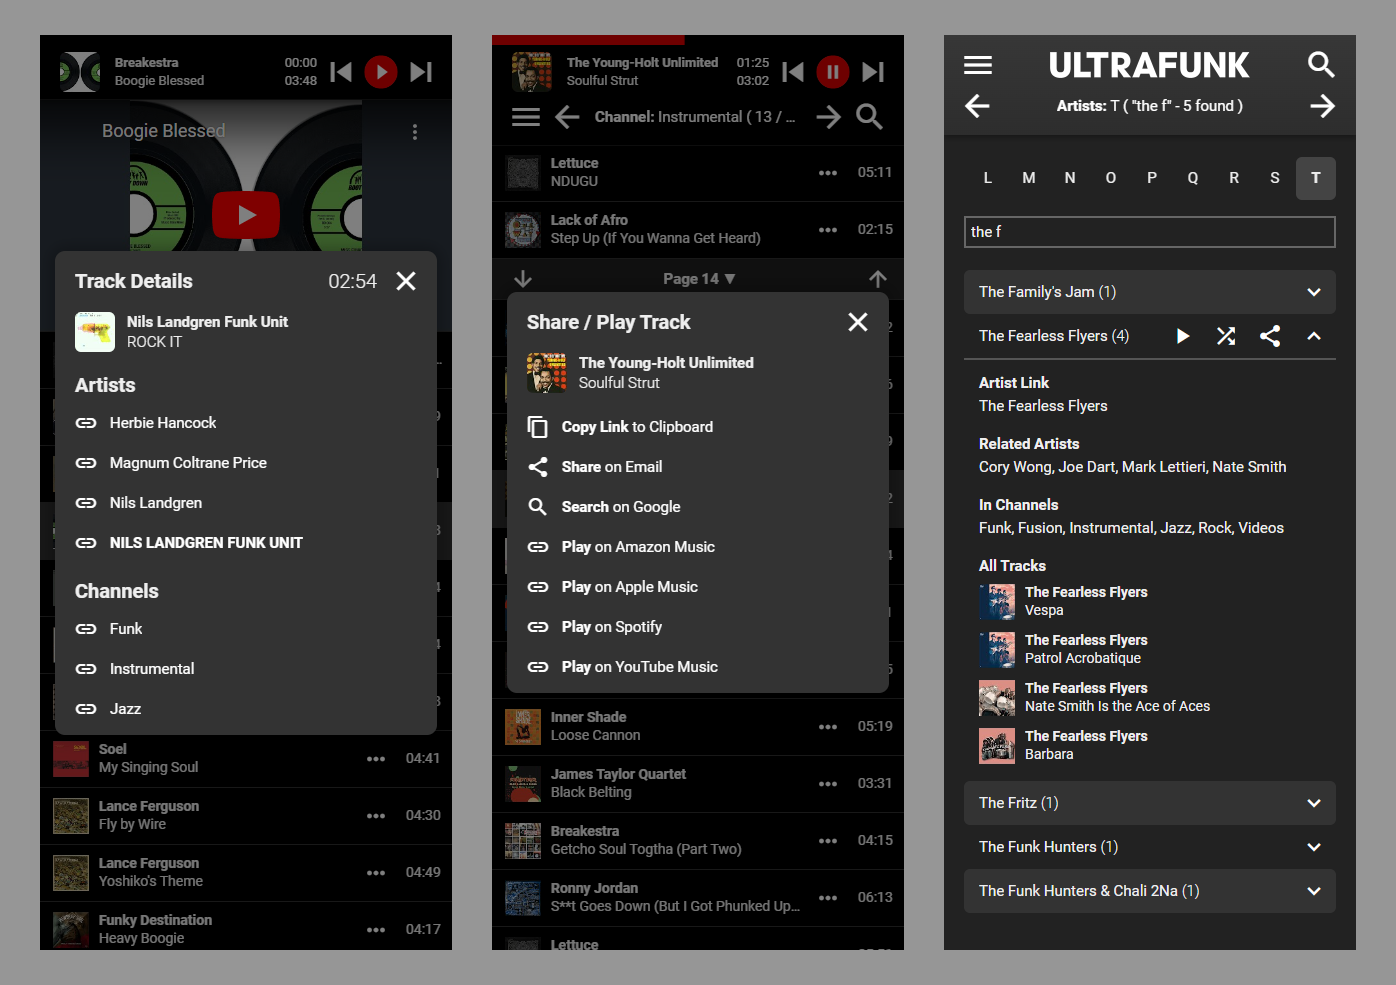Screen dimensions: 1396x985
Task: Close the Share / Play Track dialog
Action: coord(858,322)
